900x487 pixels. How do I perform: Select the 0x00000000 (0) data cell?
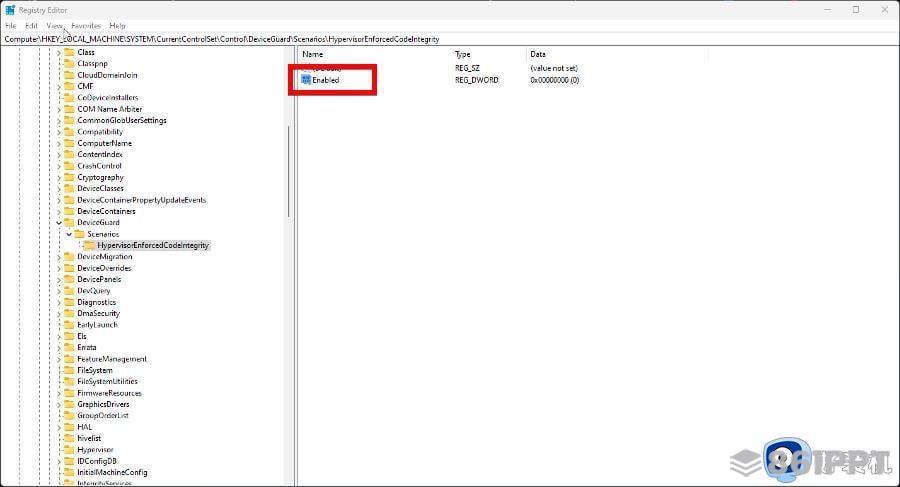pyautogui.click(x=554, y=80)
